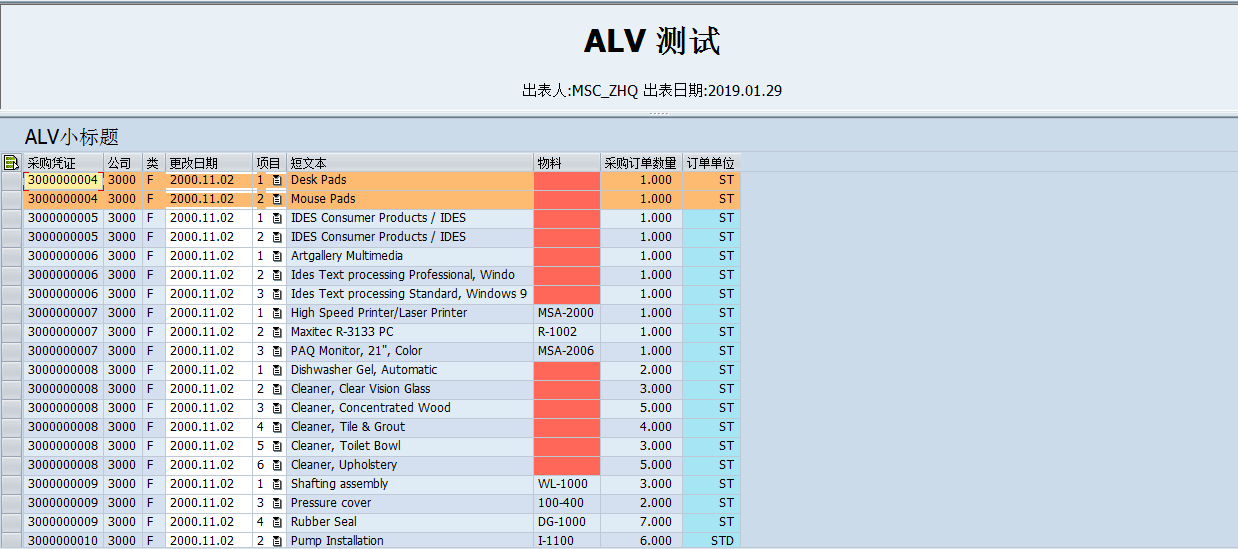This screenshot has height=549, width=1238.
Task: Select quantity cell 7.000
Action: click(641, 522)
